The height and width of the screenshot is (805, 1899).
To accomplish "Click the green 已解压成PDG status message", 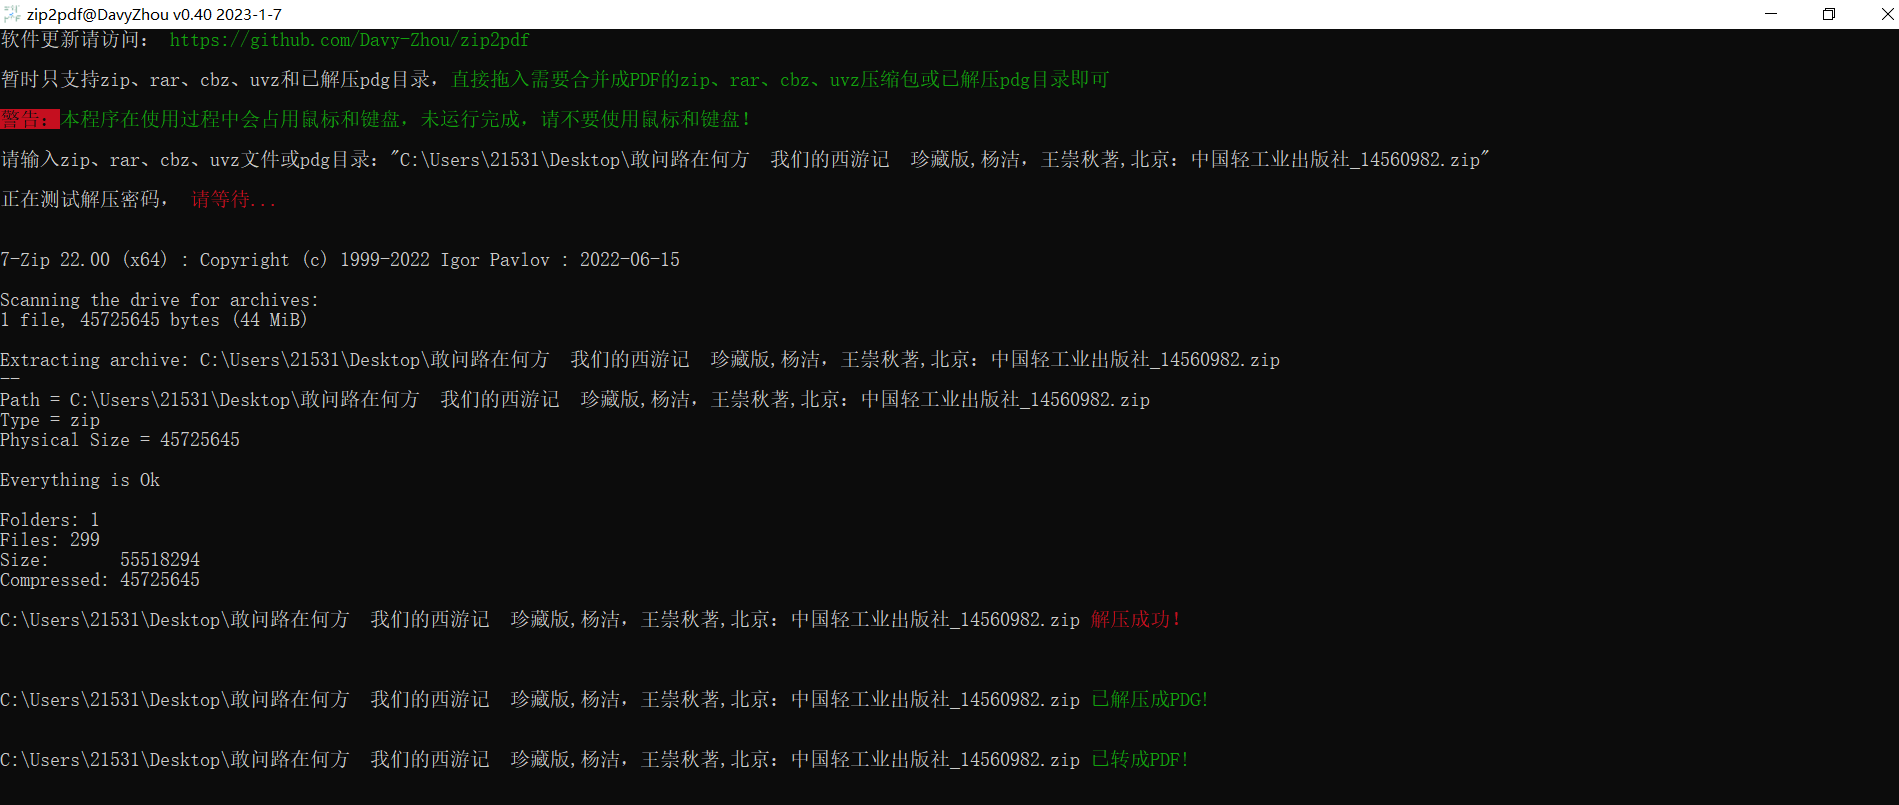I will 1149,700.
